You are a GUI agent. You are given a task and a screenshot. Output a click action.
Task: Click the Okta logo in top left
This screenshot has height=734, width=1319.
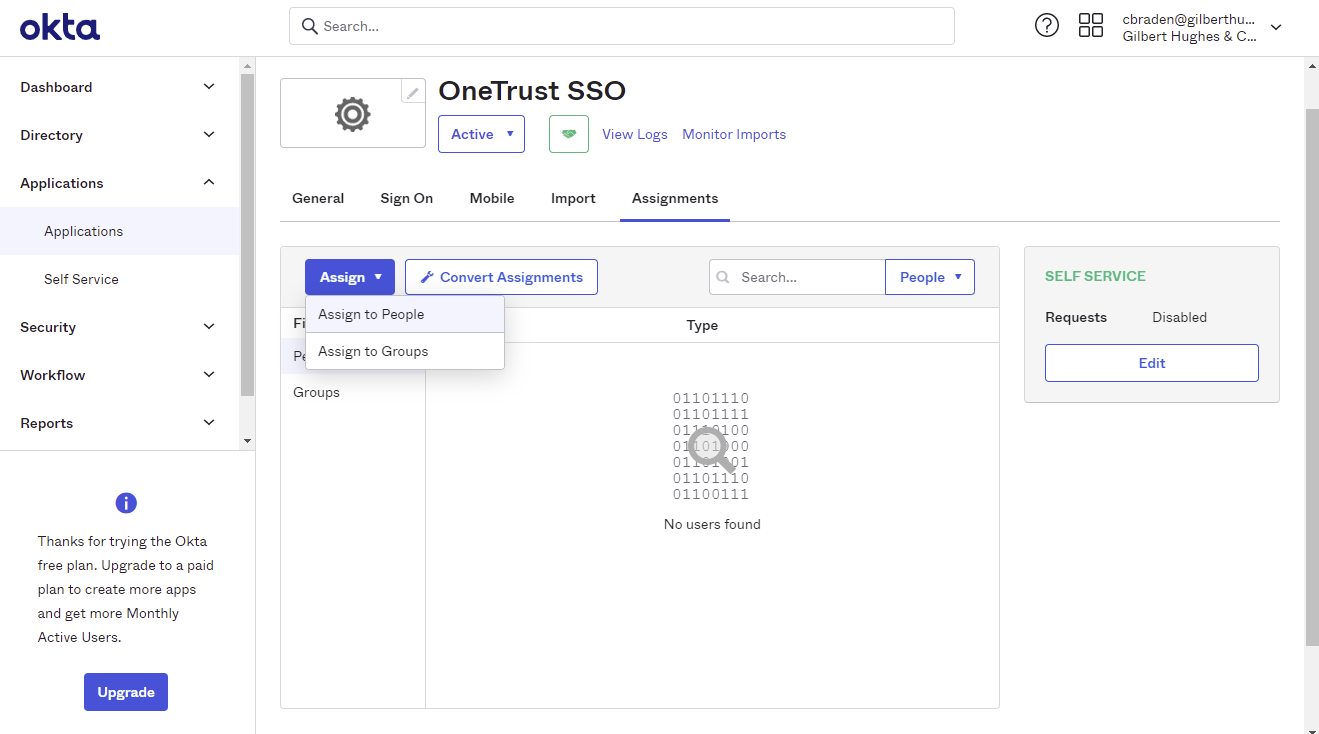pos(59,27)
